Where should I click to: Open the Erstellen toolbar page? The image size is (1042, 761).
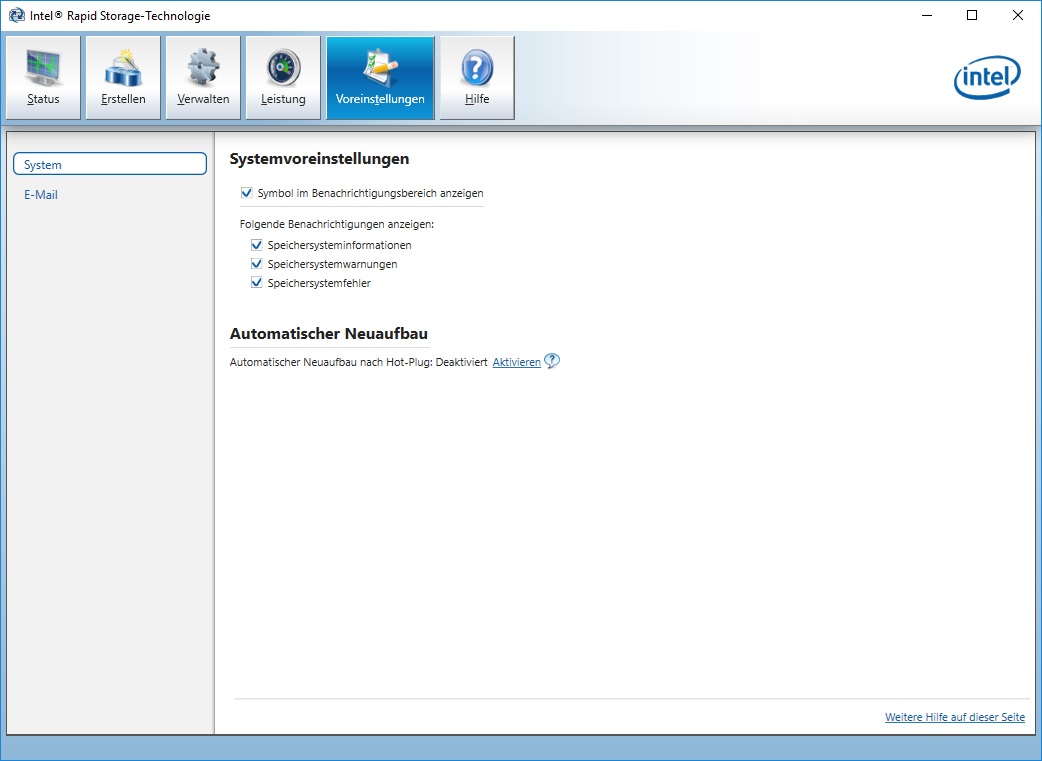tap(123, 78)
